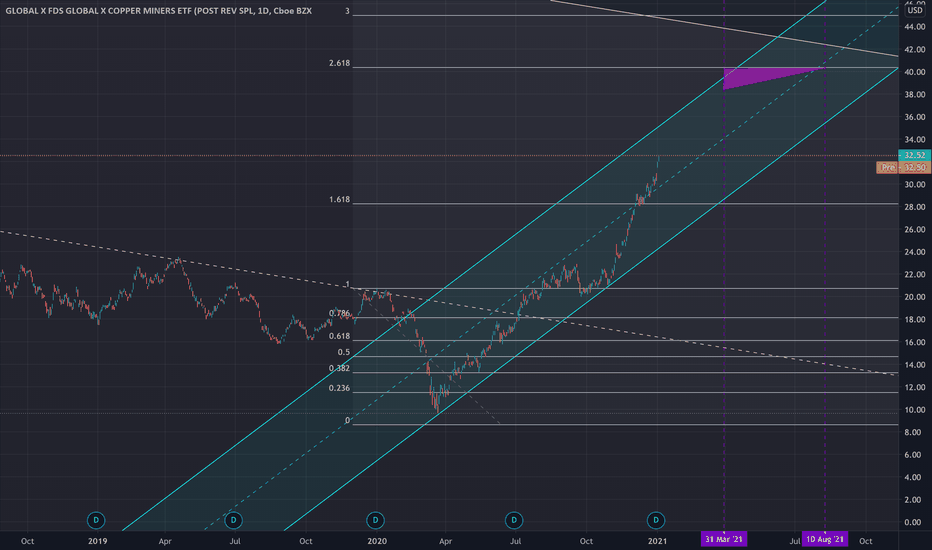Screen dimensions: 932x550
Task: Click the 16.00 price axis label
Action: tap(915, 342)
